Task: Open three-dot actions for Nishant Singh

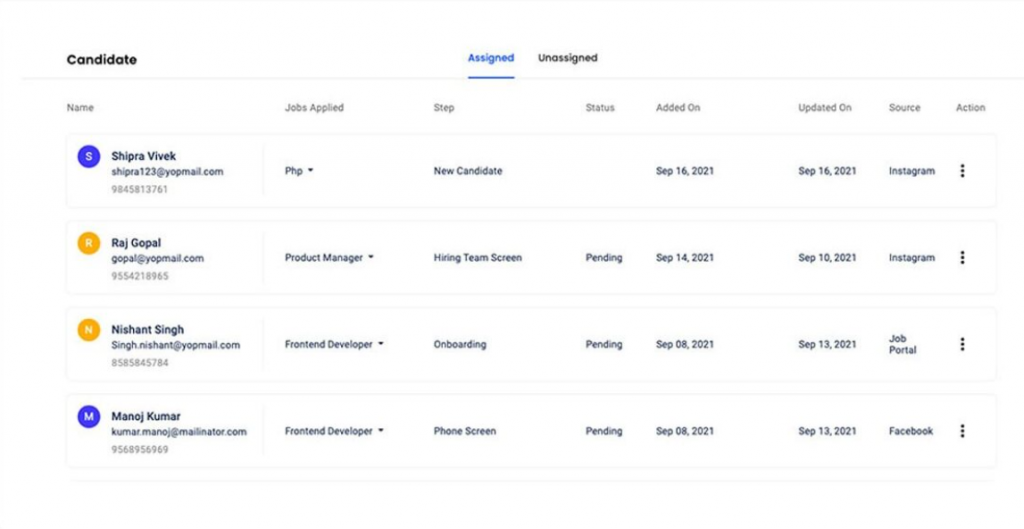Action: coord(962,344)
